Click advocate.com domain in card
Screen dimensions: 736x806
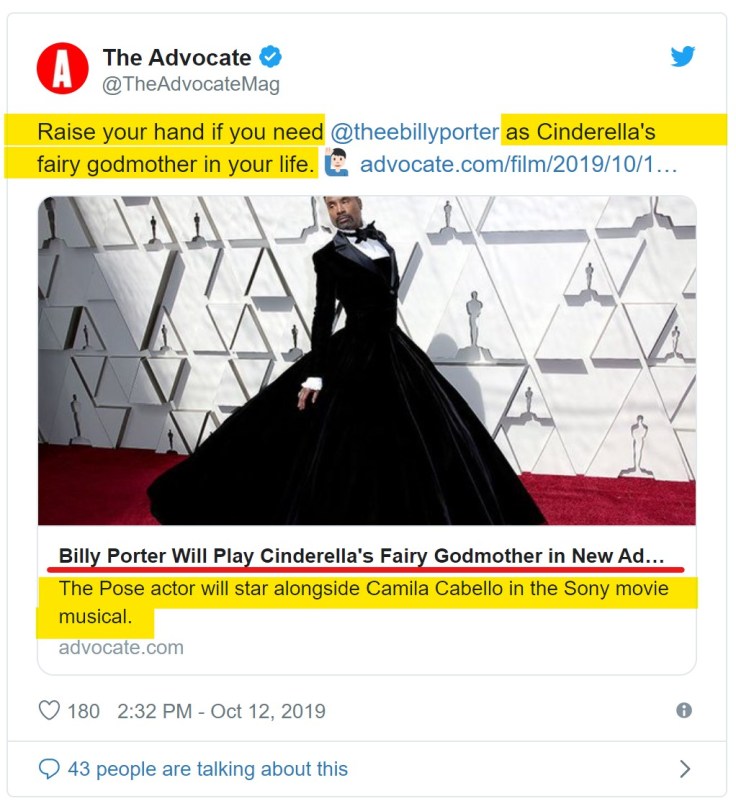pos(121,647)
